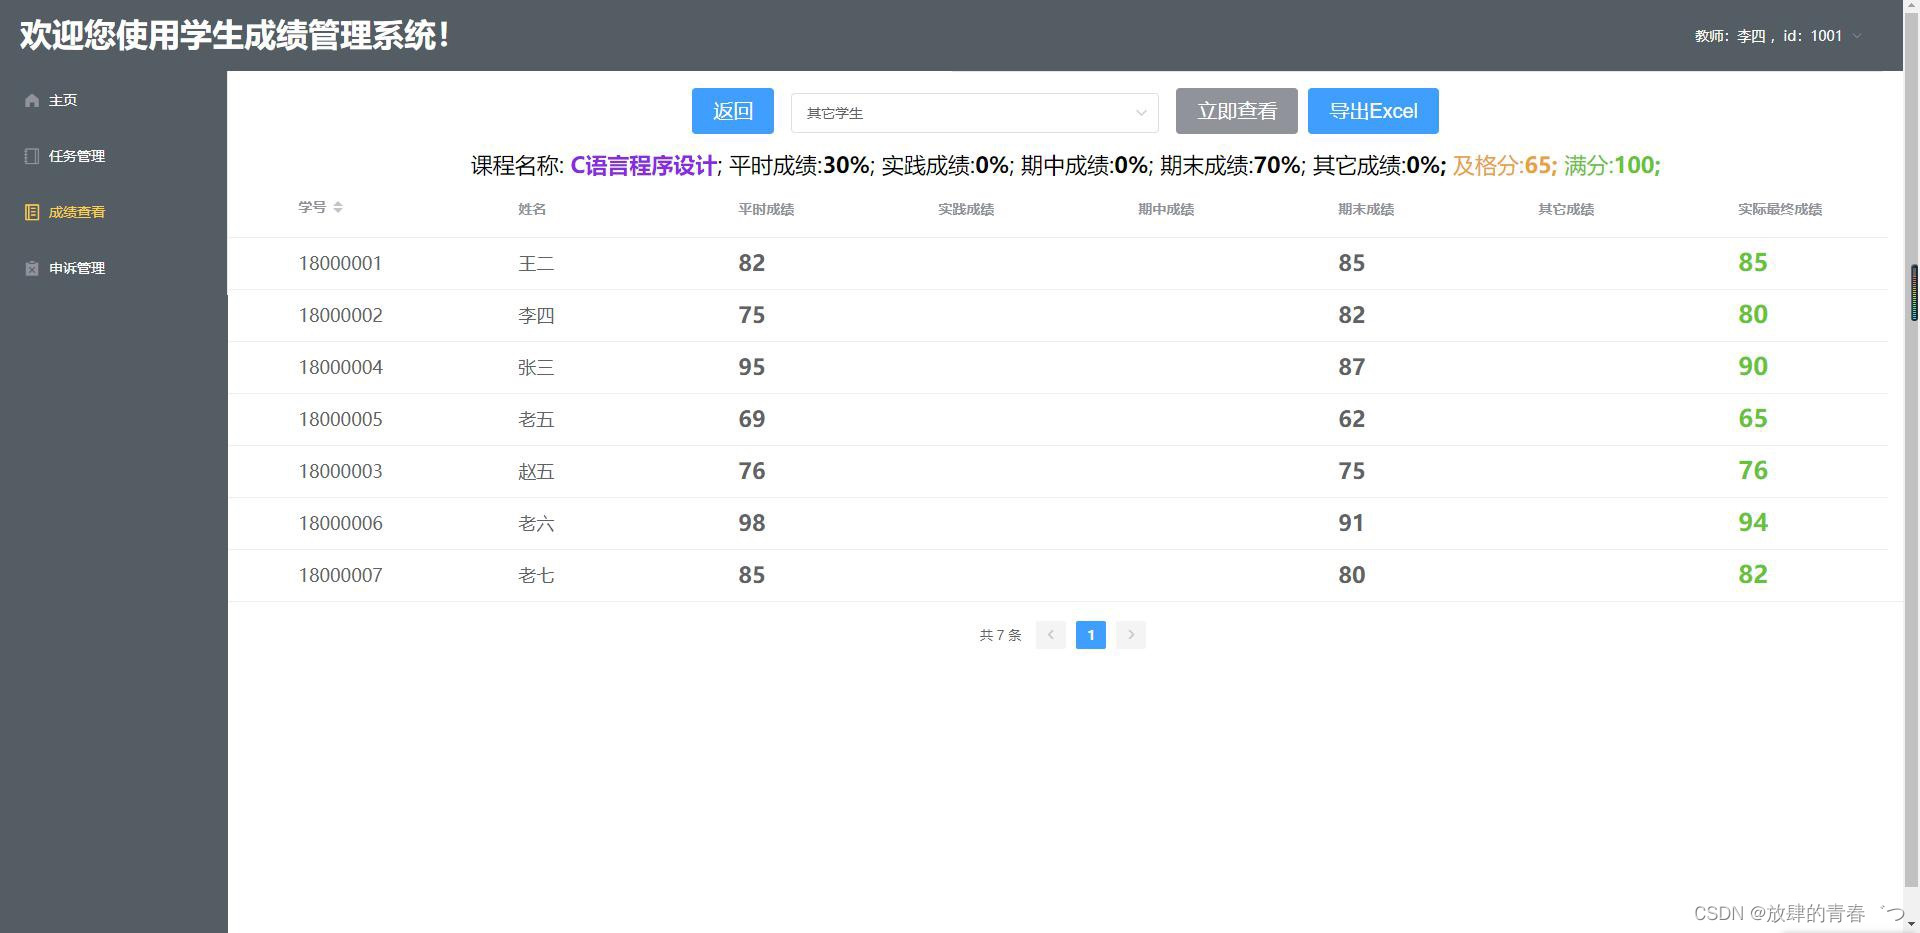Go to next page arrow in pagination
Screen dimensions: 1920x933
tap(1131, 635)
